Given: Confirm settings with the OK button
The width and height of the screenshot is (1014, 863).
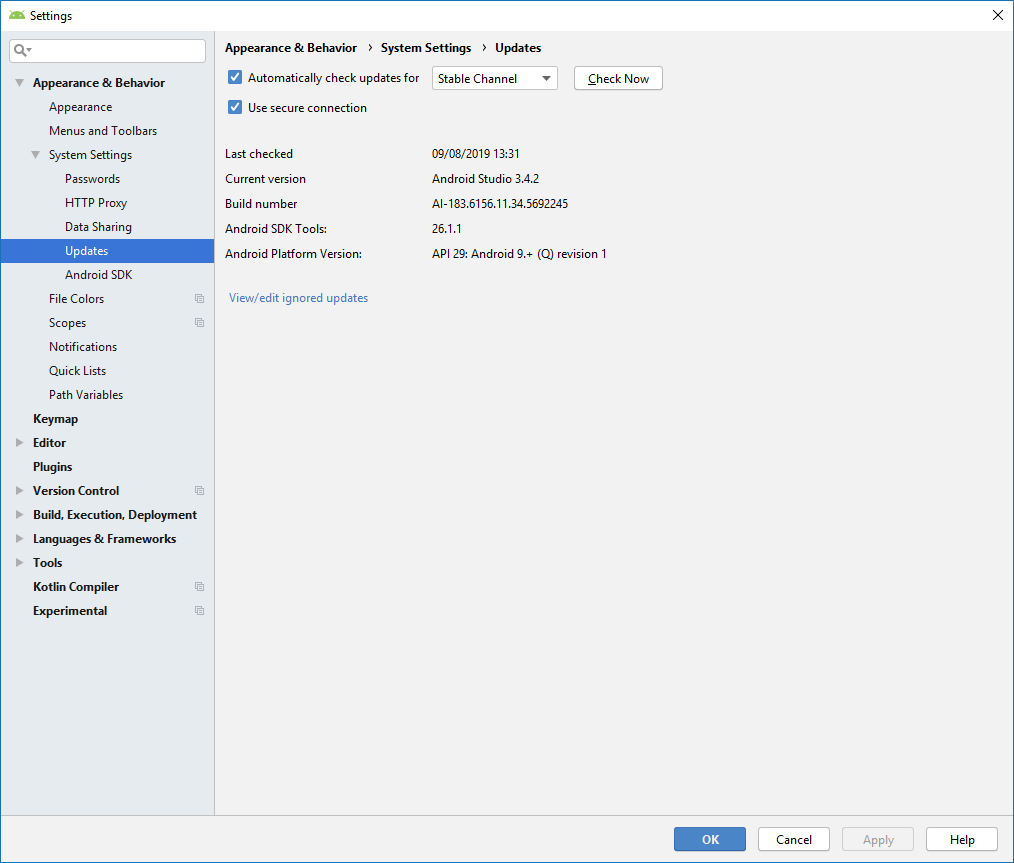Looking at the screenshot, I should tap(709, 839).
